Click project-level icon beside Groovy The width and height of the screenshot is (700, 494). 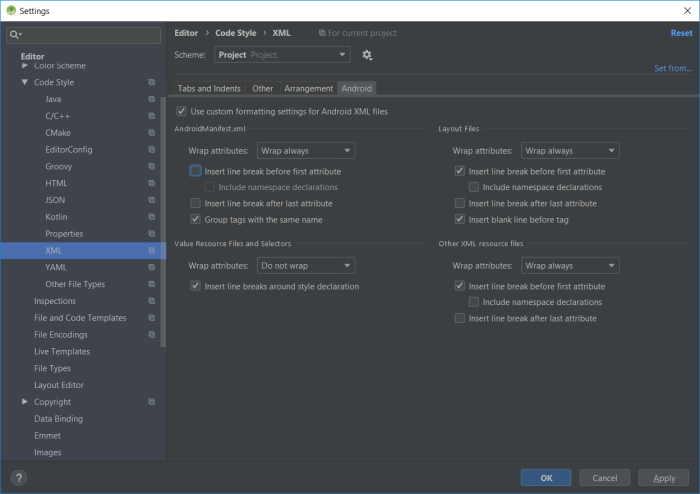(x=152, y=166)
